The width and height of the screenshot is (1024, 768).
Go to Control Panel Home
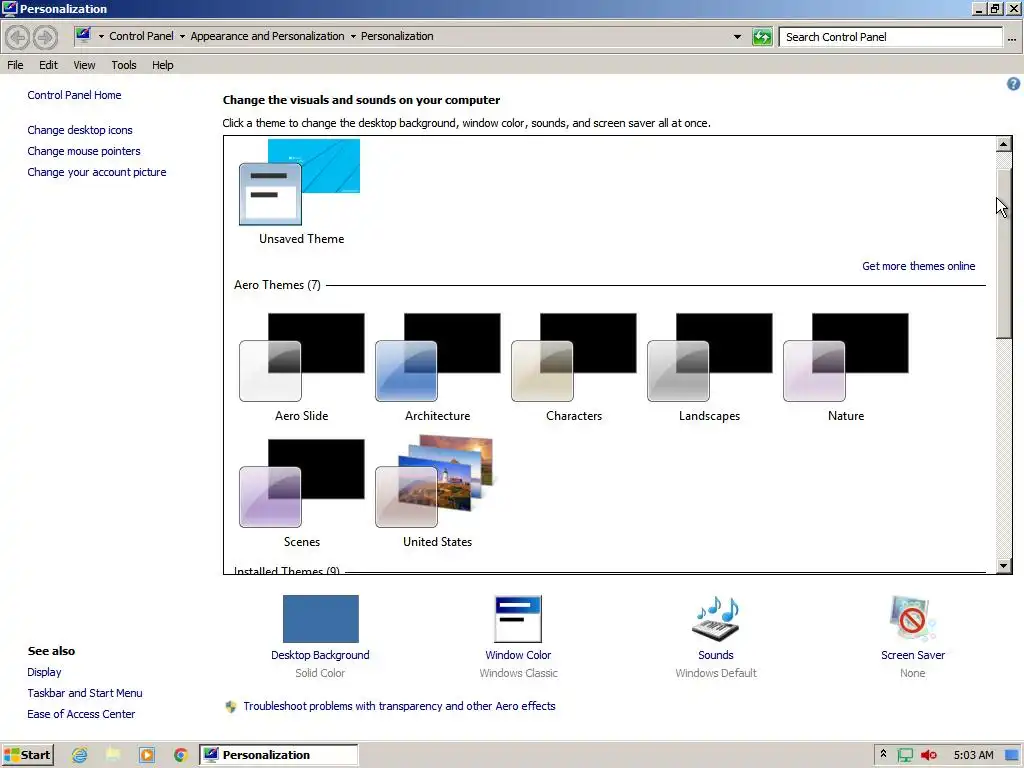pyautogui.click(x=74, y=95)
